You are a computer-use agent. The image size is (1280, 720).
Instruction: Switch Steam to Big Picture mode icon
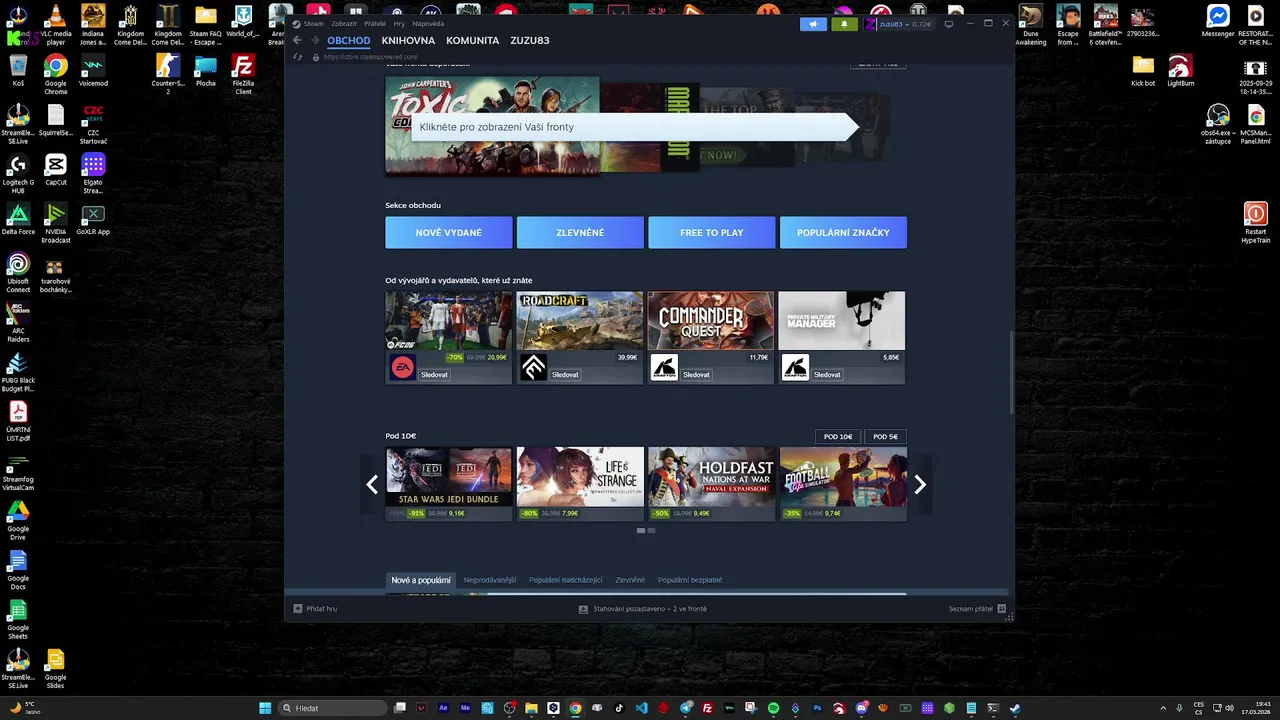pyautogui.click(x=949, y=24)
